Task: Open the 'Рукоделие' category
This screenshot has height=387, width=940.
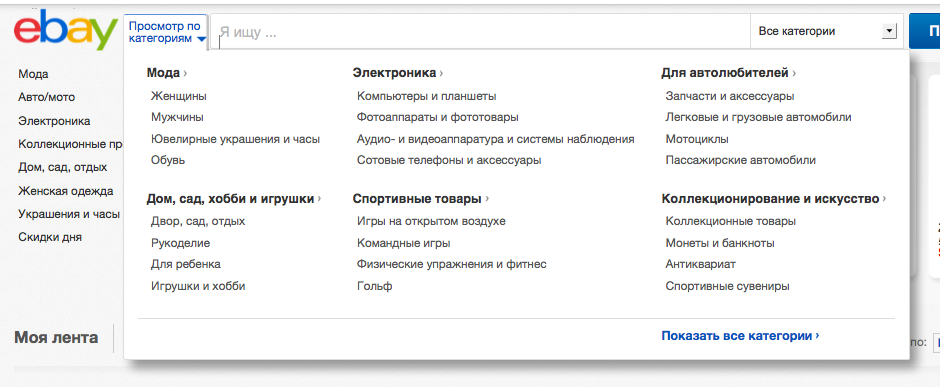Action: 180,243
